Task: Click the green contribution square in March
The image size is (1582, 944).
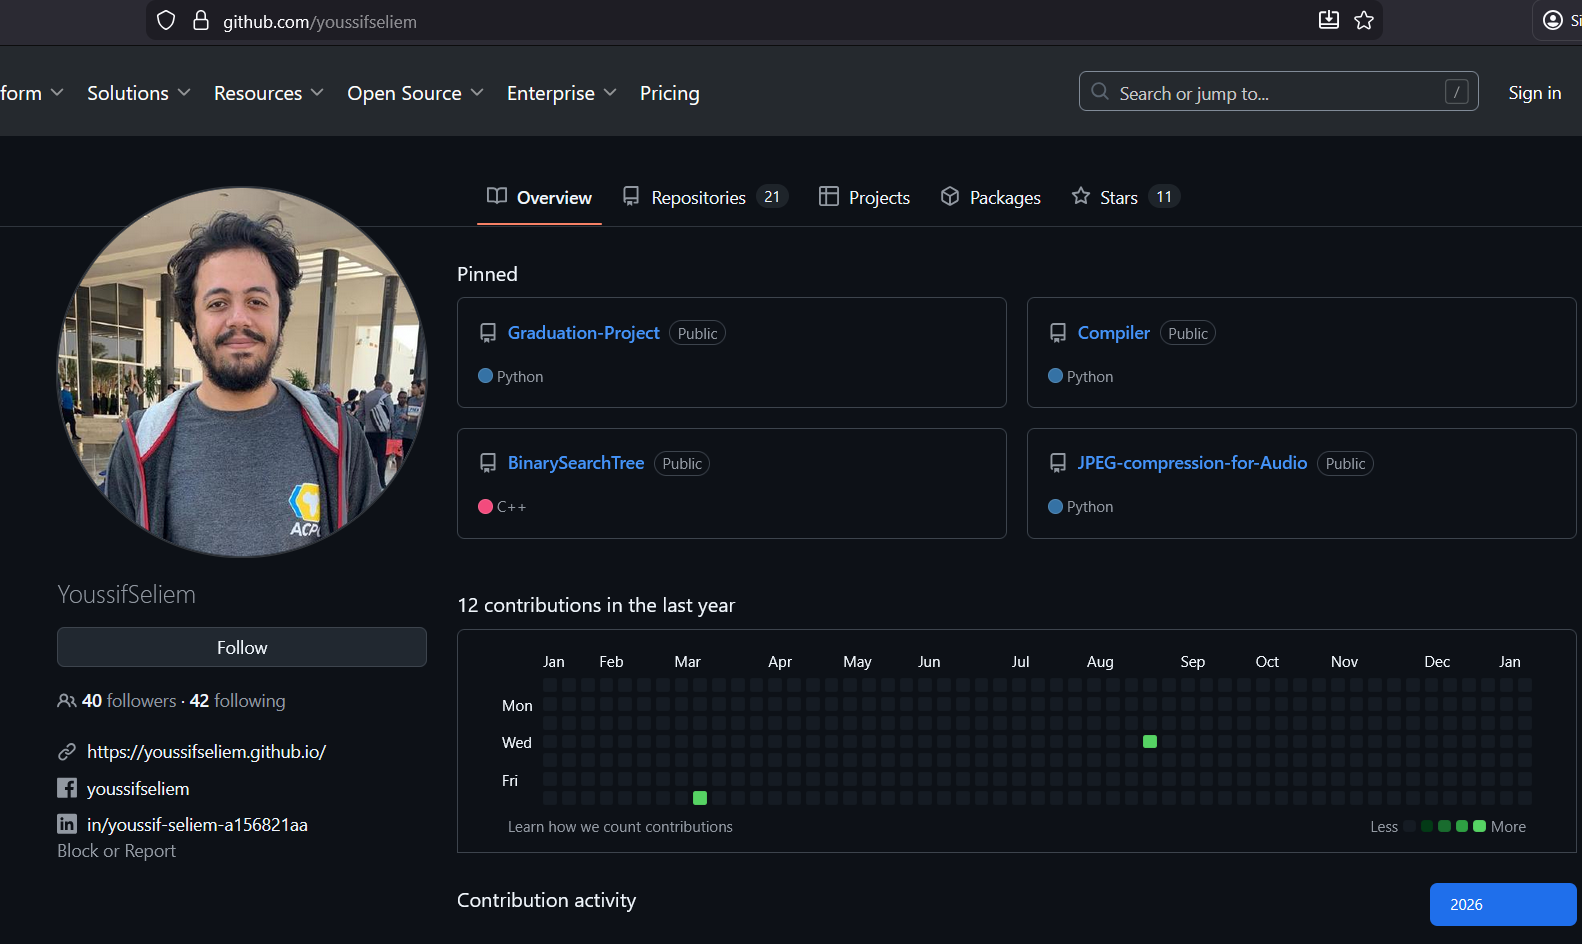Action: (x=700, y=798)
